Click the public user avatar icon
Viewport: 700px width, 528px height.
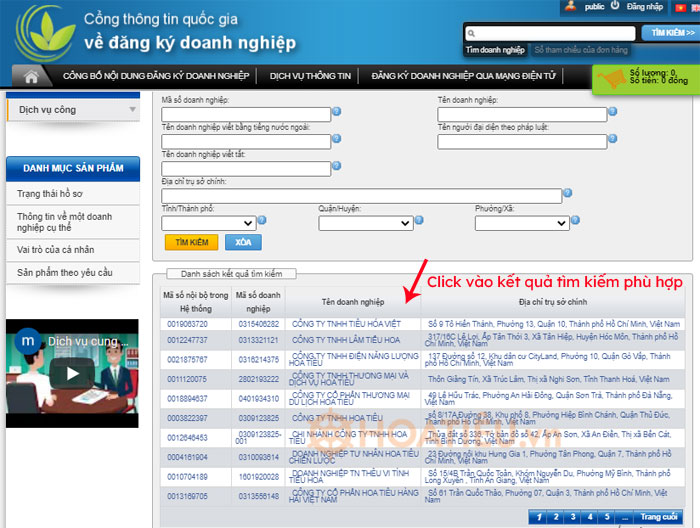(x=568, y=6)
